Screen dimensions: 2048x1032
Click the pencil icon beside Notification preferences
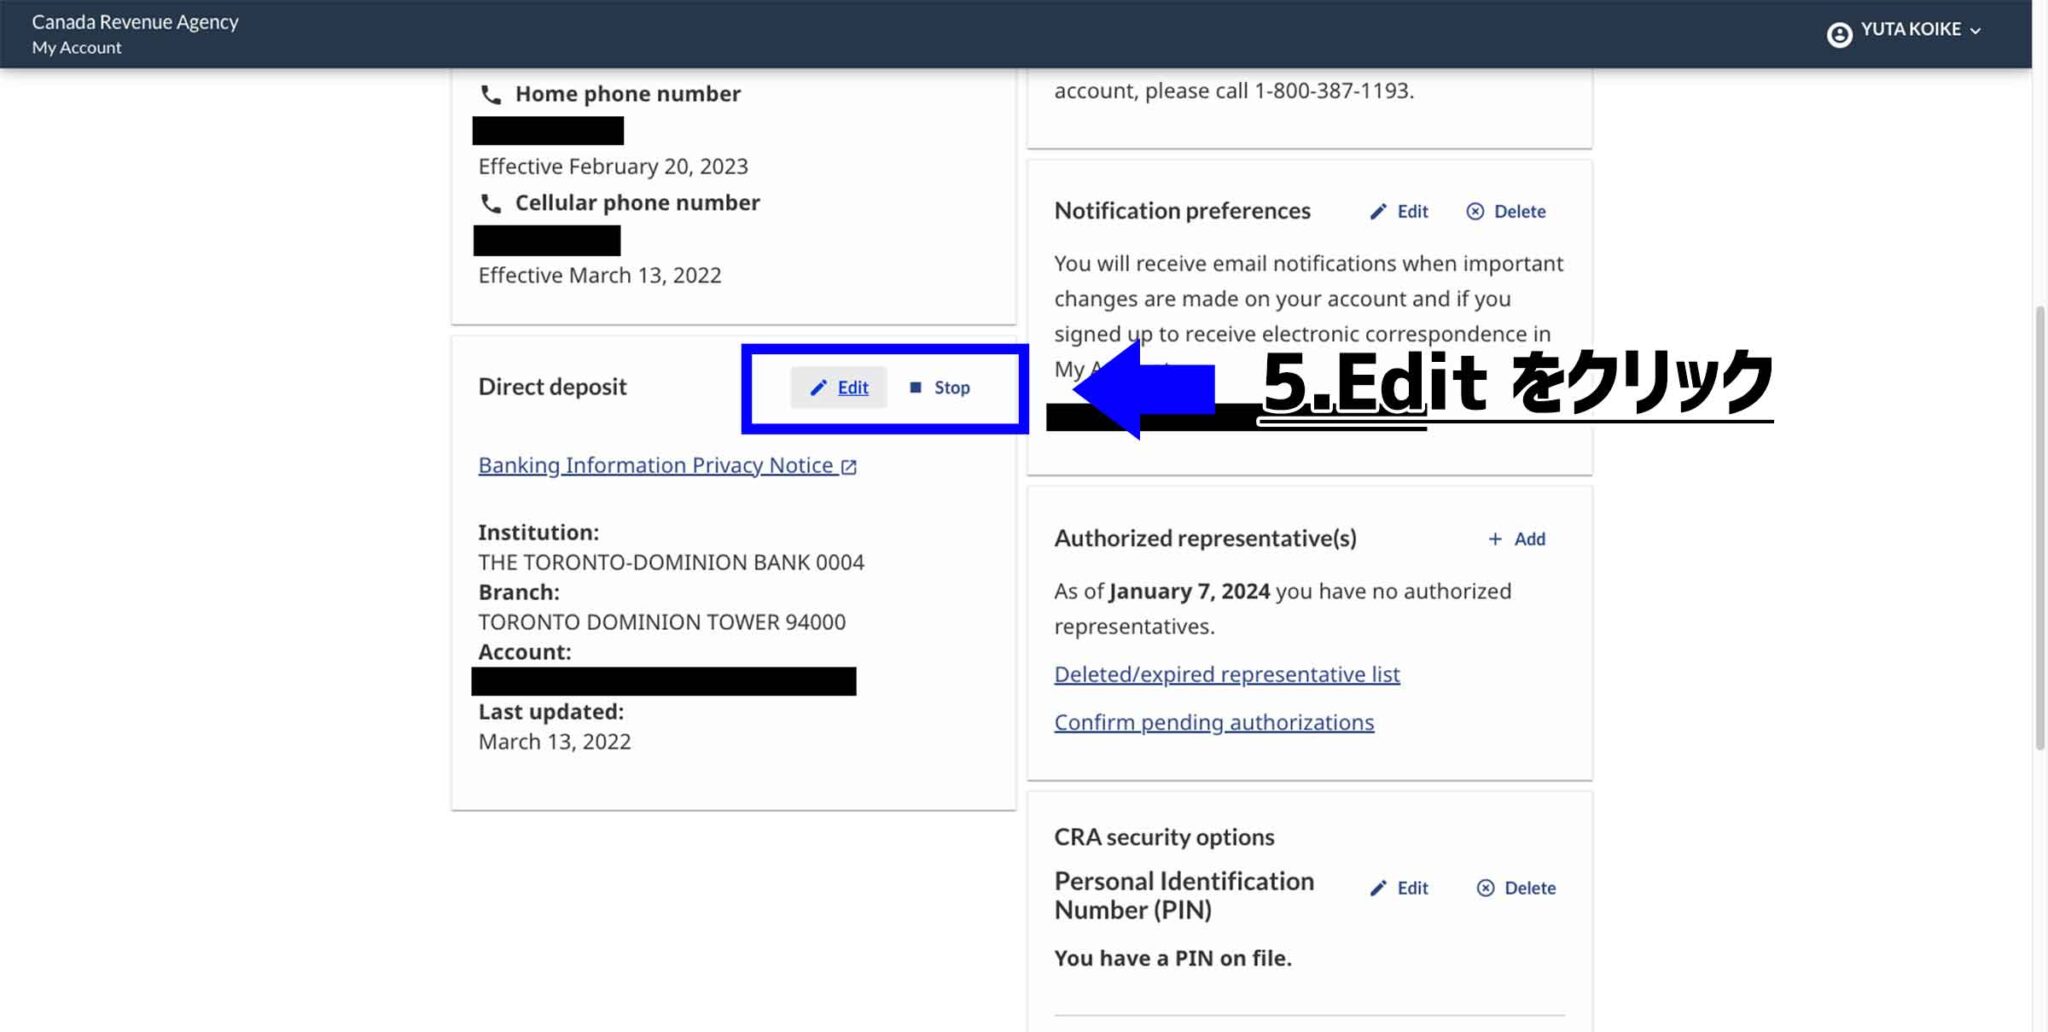click(1377, 211)
